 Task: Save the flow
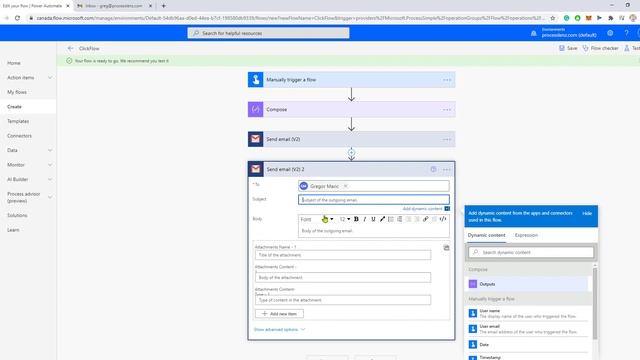coord(568,48)
